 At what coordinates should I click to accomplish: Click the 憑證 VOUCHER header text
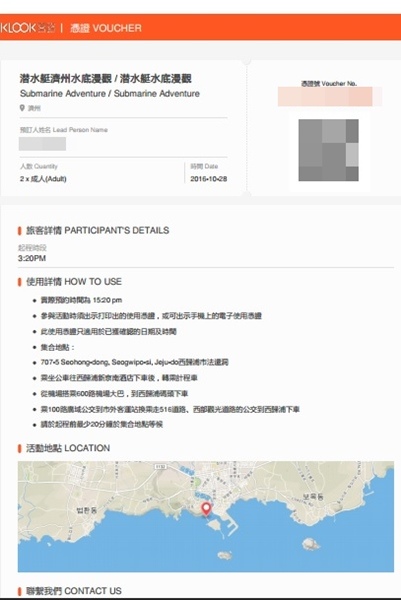(106, 28)
